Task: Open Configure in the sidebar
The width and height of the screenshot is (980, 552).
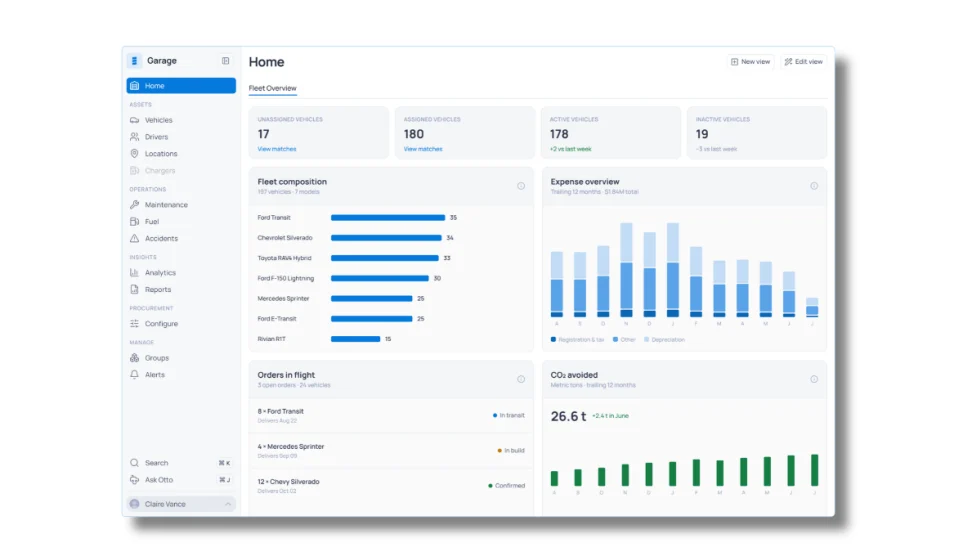Action: point(181,324)
